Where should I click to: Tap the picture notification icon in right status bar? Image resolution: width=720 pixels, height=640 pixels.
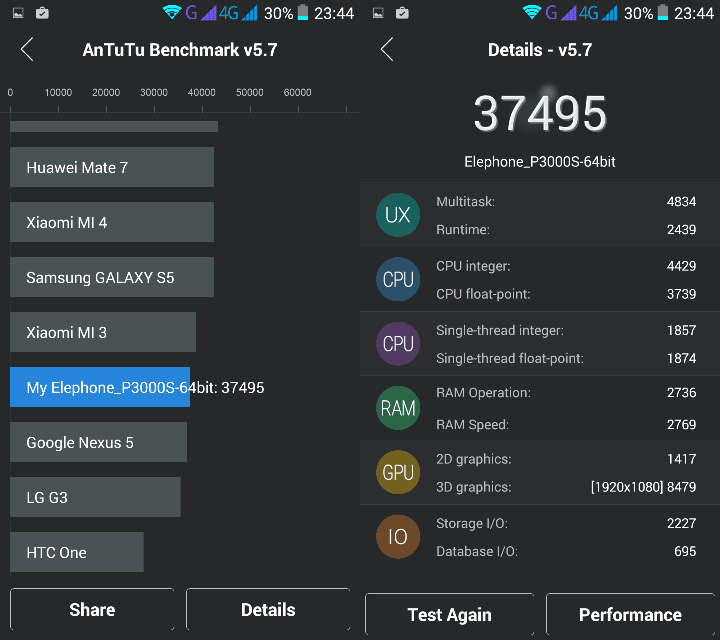[378, 13]
